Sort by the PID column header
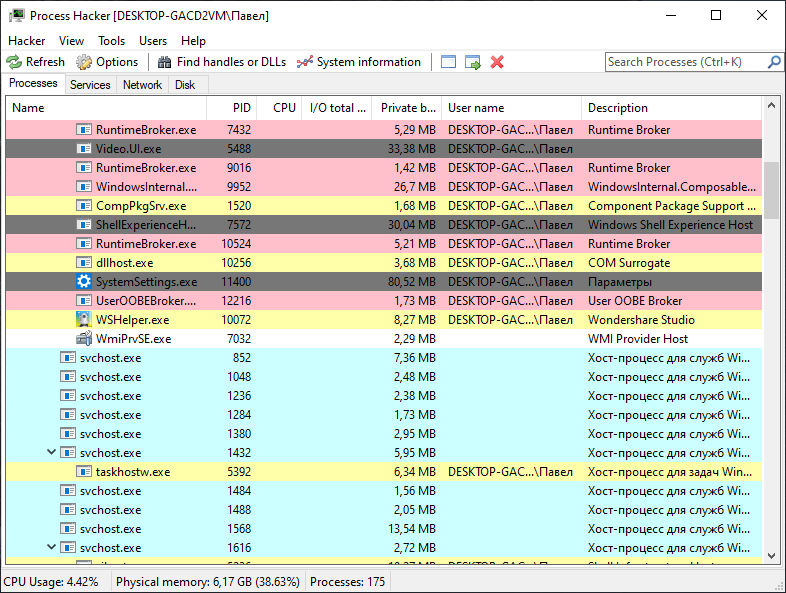This screenshot has height=593, width=786. (232, 108)
